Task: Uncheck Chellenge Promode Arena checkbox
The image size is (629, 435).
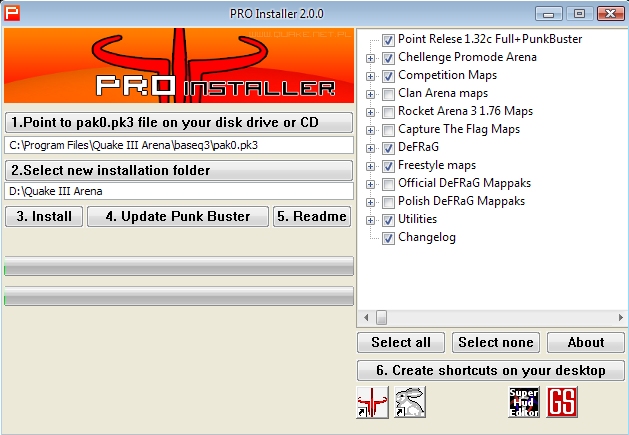Action: click(388, 58)
